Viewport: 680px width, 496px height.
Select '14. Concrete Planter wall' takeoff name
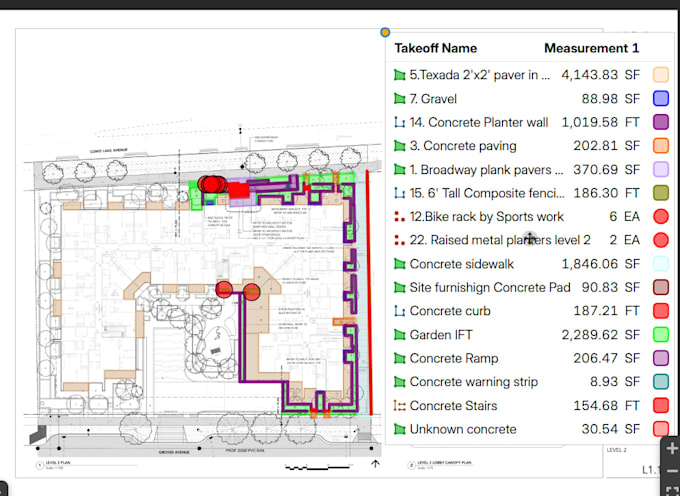point(479,122)
